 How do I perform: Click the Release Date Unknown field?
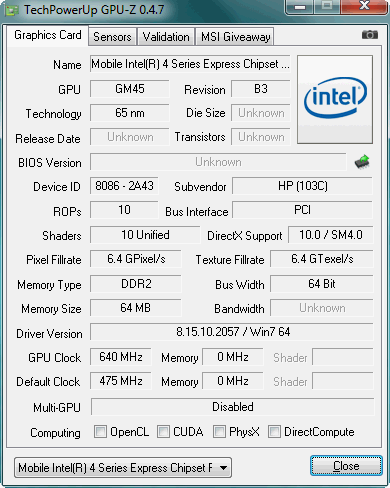pyautogui.click(x=130, y=137)
